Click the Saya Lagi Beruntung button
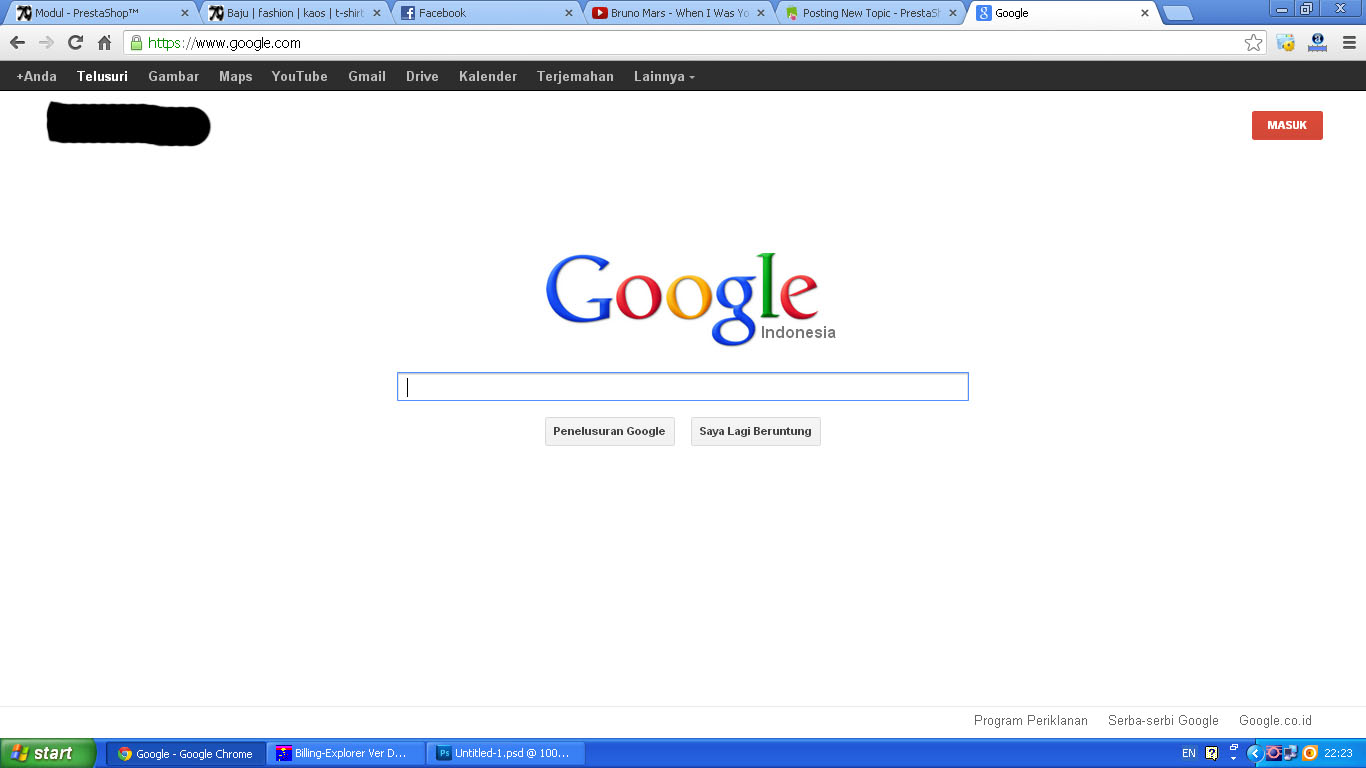Image resolution: width=1366 pixels, height=768 pixels. [755, 431]
